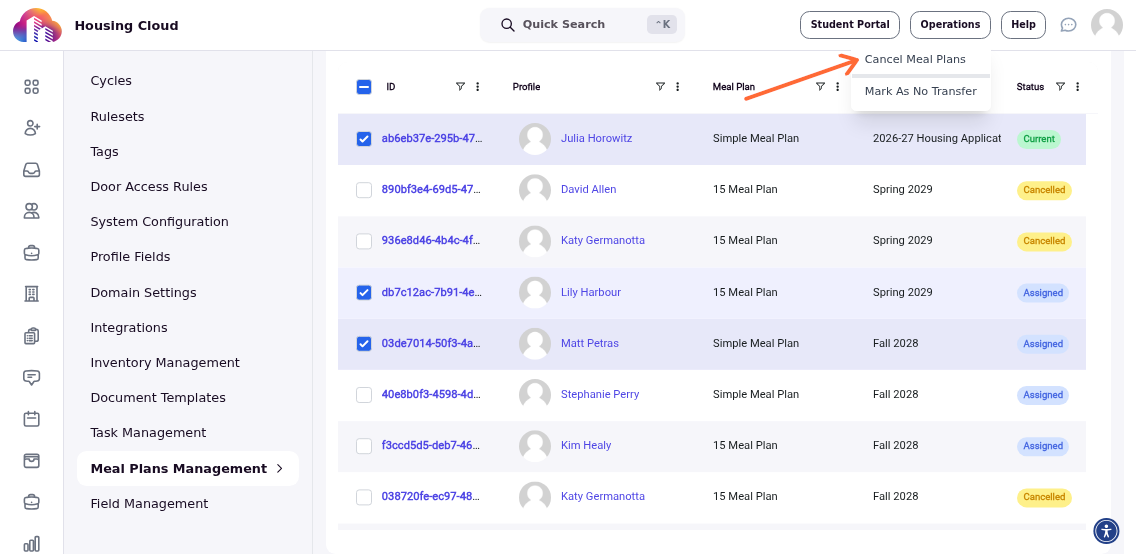This screenshot has height=554, width=1136.
Task: Toggle the select-all checkbox in header
Action: pyautogui.click(x=364, y=87)
